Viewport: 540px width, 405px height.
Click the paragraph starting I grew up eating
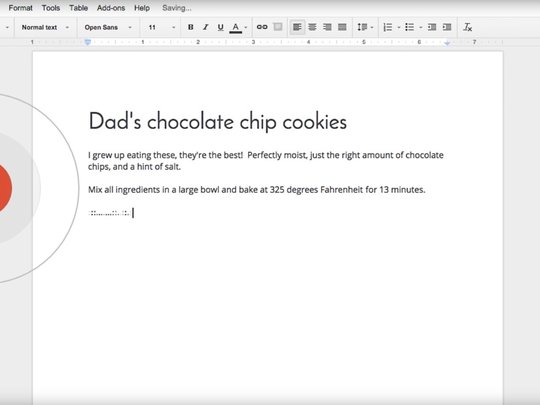(x=266, y=161)
